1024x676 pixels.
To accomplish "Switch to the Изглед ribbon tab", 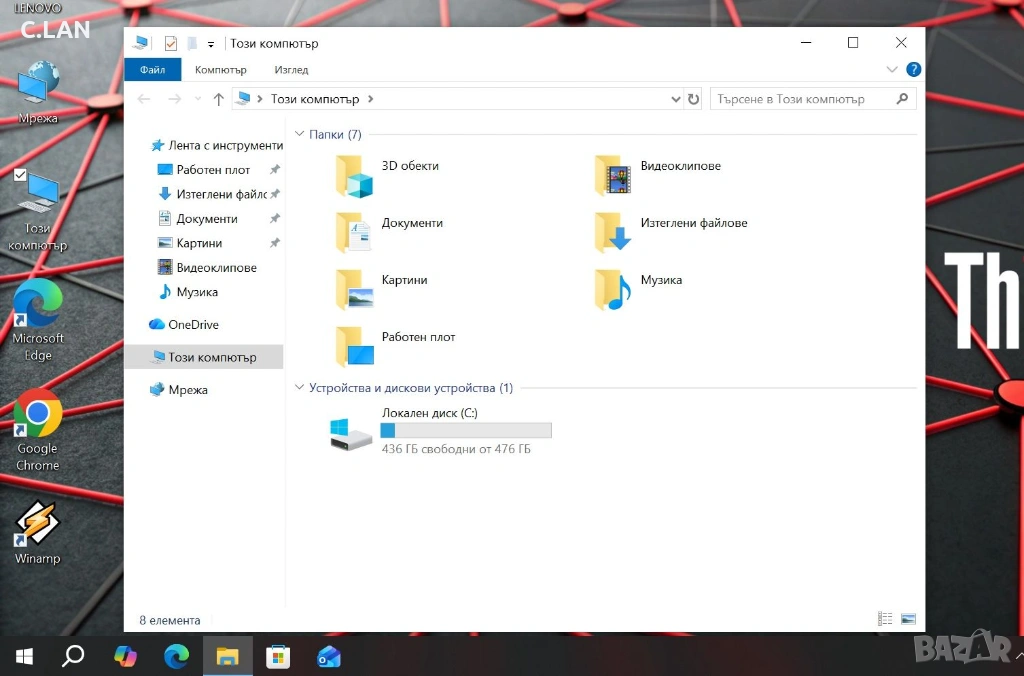I will point(291,70).
